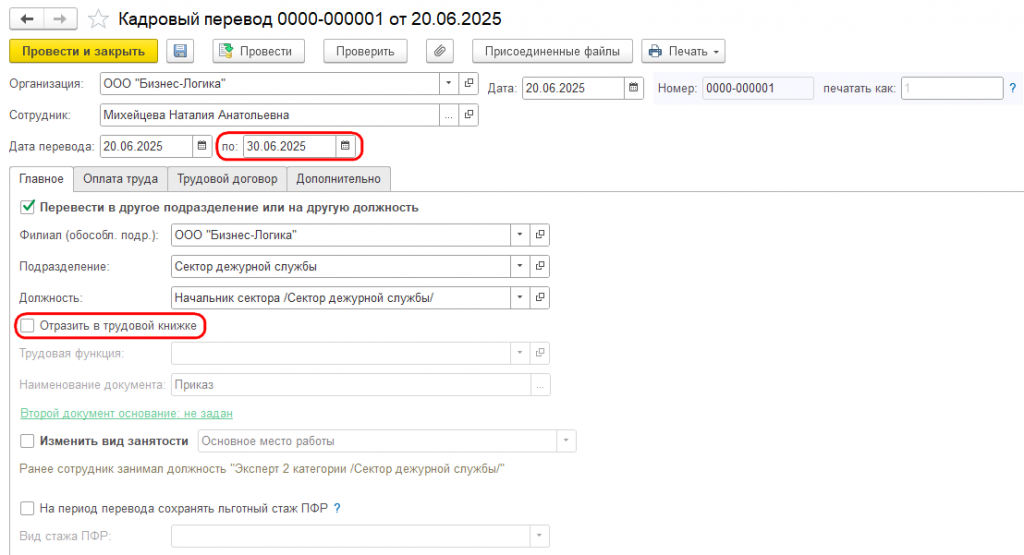
Task: Mark document as favorite with star icon
Action: click(98, 19)
